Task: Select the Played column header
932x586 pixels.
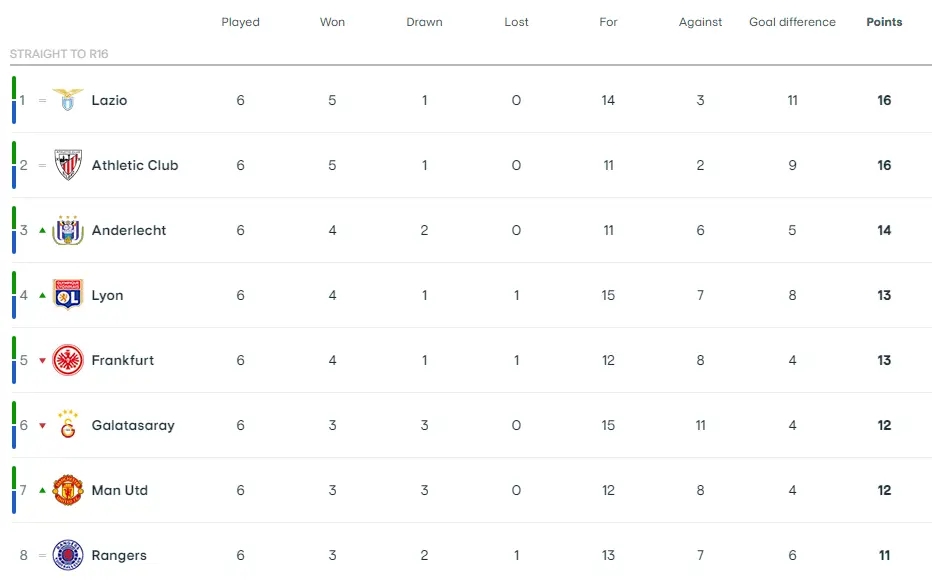Action: tap(240, 22)
